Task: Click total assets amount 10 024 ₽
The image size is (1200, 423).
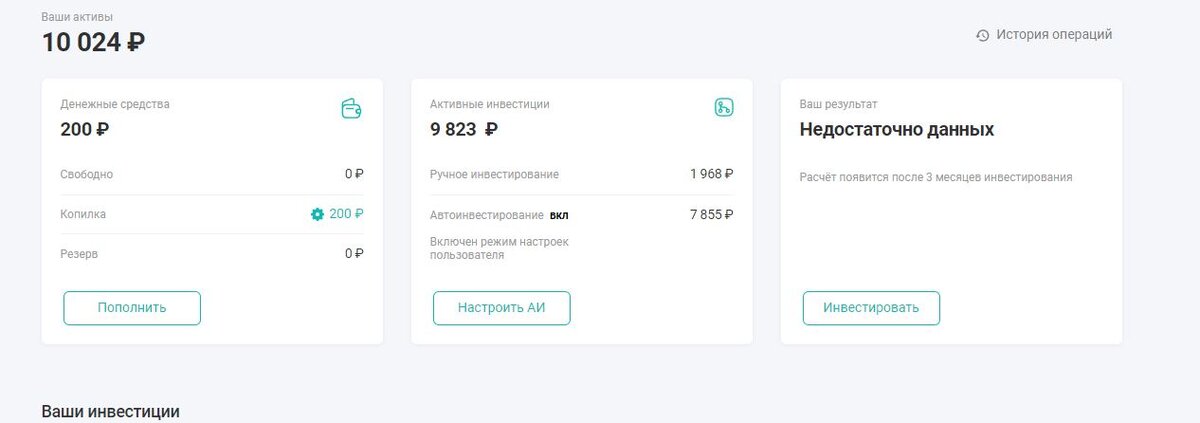Action: [93, 43]
